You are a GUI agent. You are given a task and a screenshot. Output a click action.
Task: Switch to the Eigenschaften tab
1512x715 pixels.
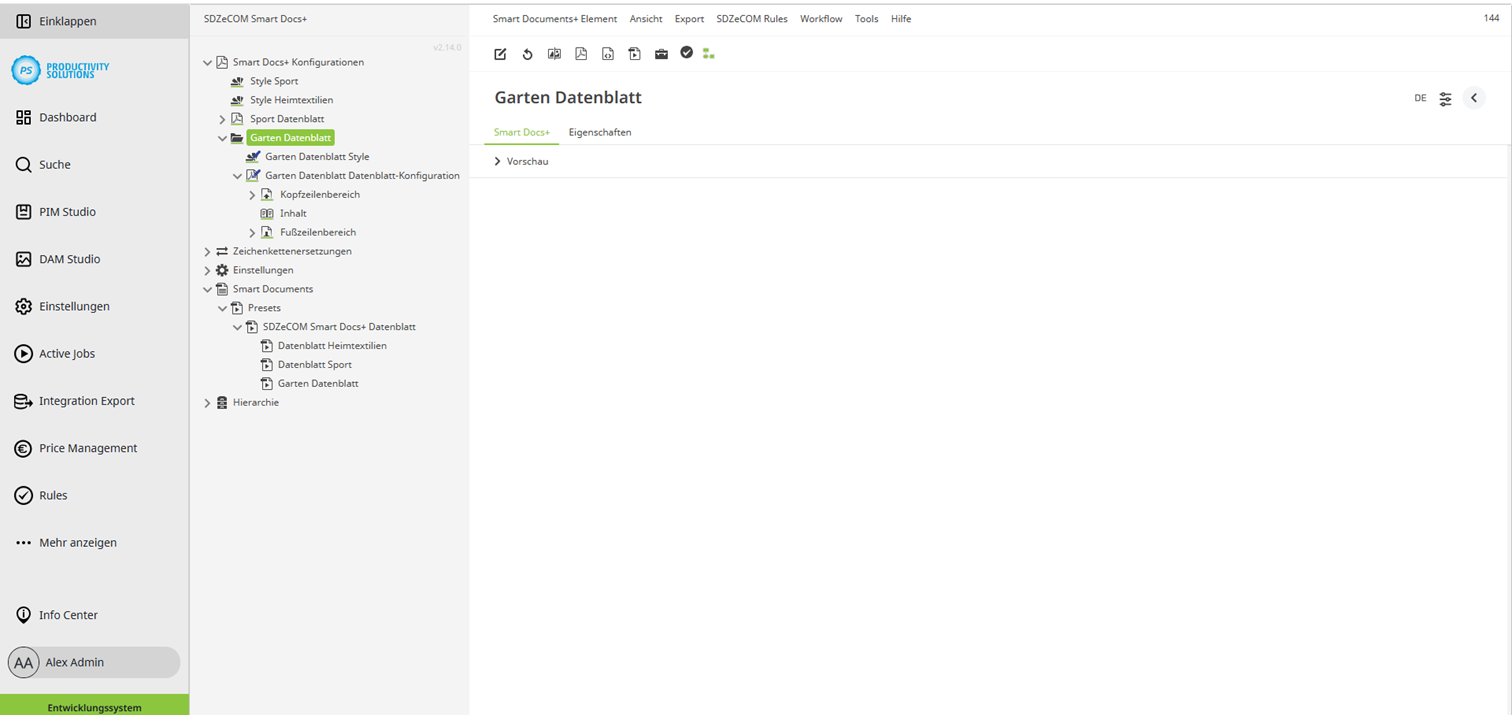(600, 132)
